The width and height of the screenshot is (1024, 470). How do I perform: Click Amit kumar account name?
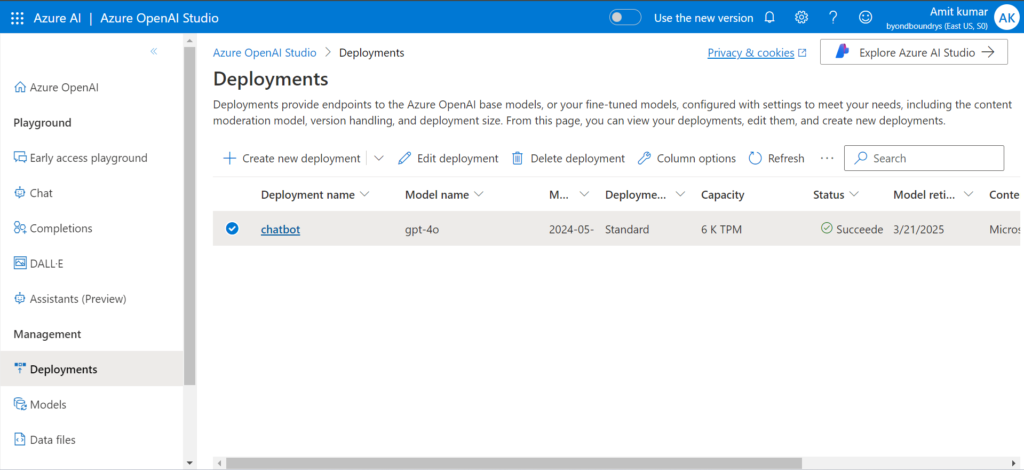tap(959, 12)
